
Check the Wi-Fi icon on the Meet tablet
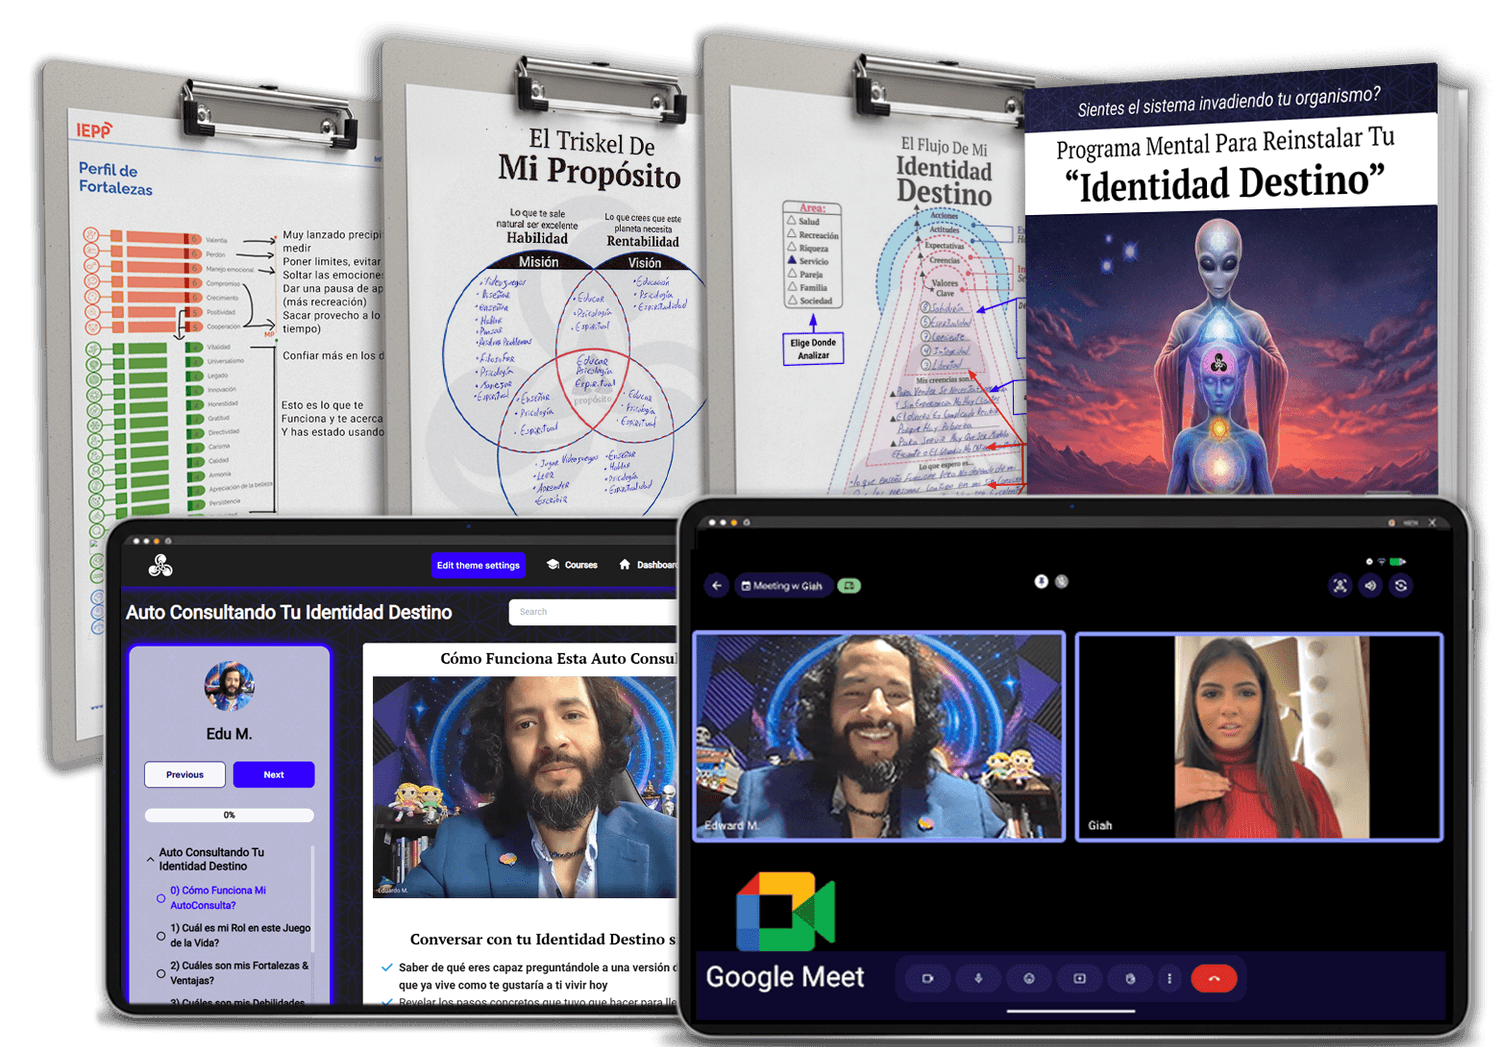click(1381, 562)
